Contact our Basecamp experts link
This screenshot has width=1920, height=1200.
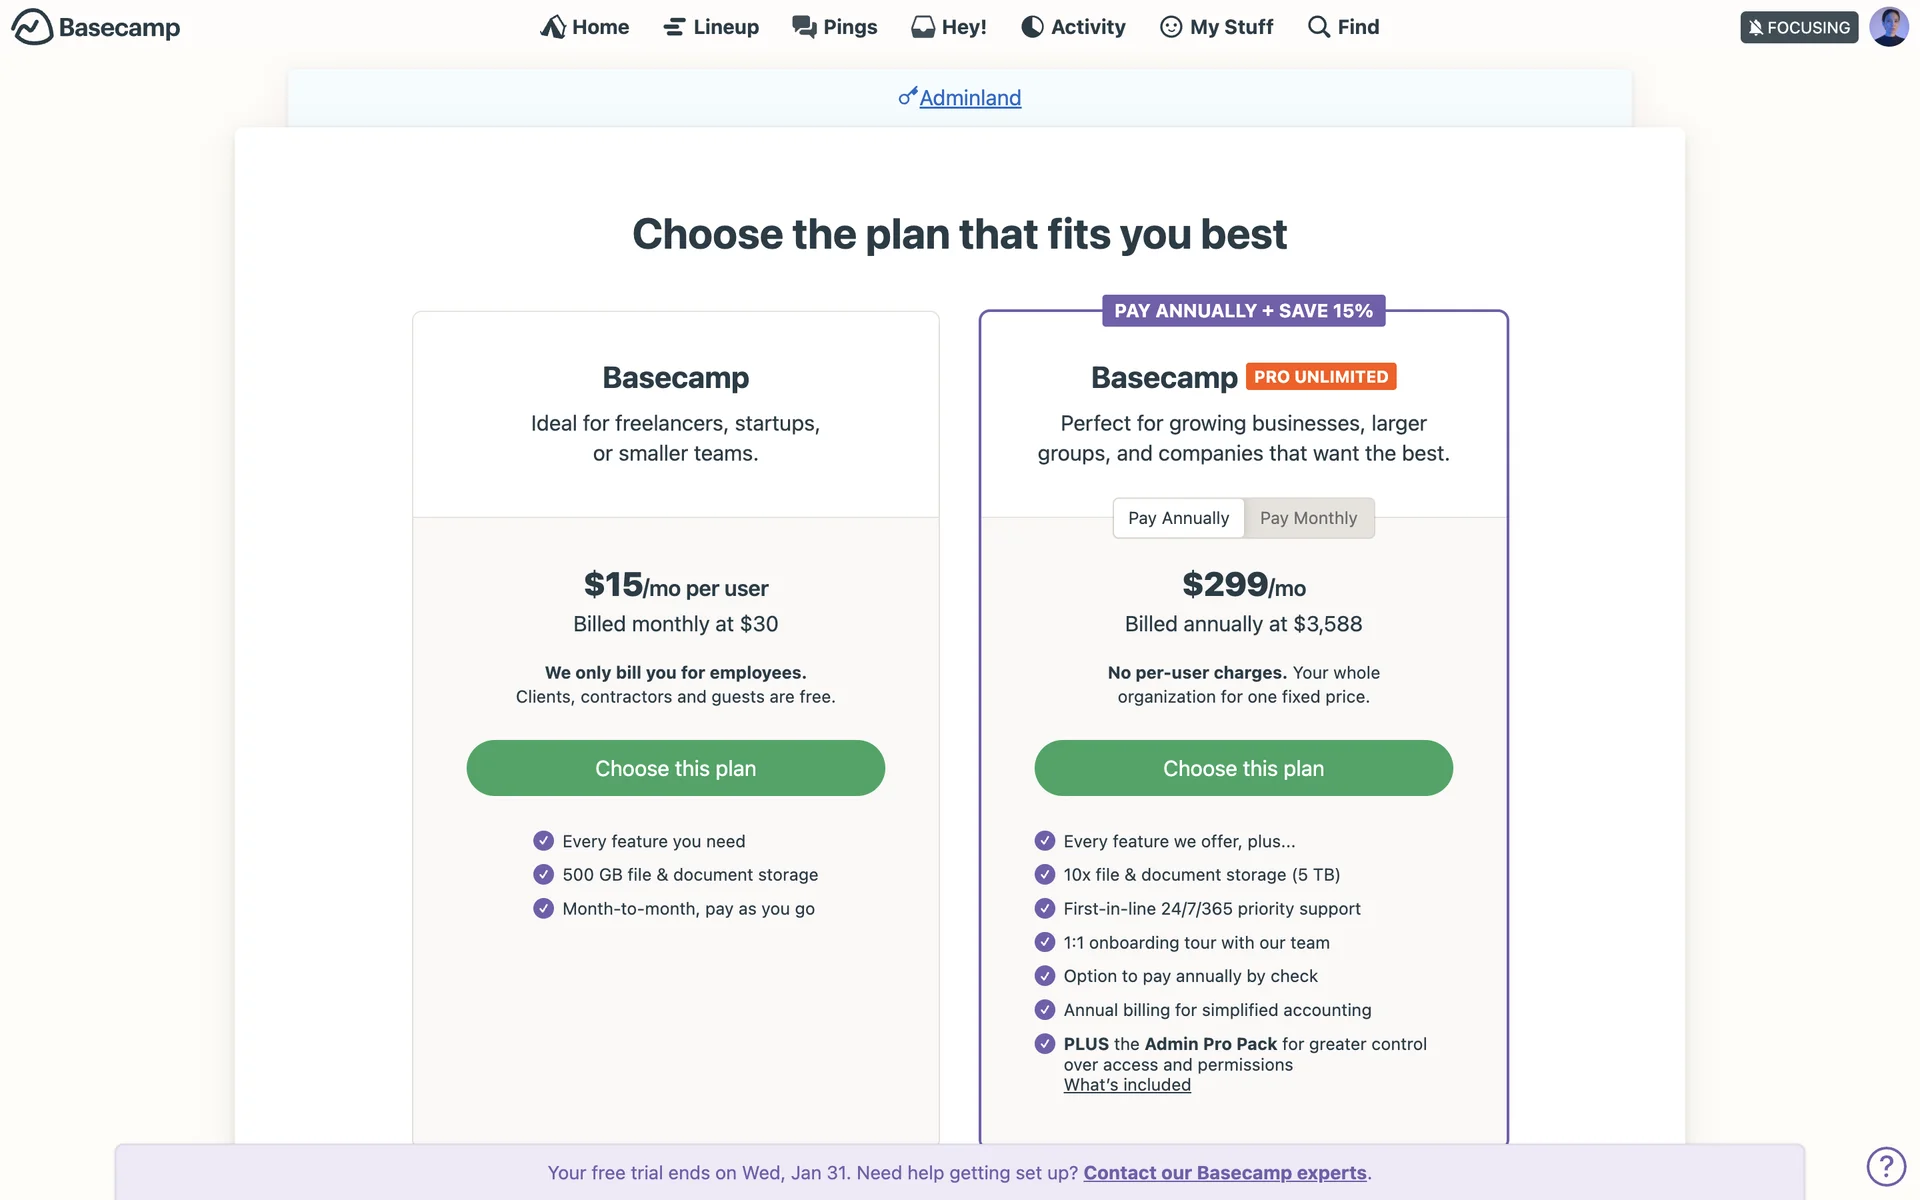point(1224,1173)
